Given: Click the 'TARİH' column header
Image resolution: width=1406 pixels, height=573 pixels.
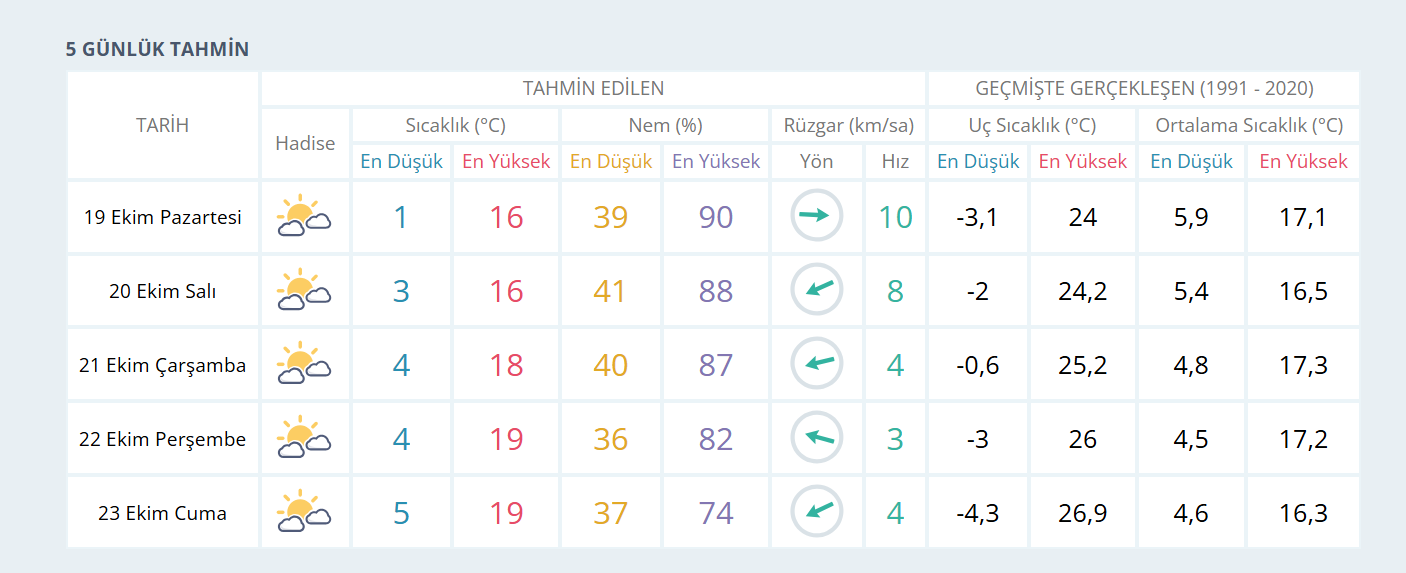Looking at the screenshot, I should coord(162,125).
